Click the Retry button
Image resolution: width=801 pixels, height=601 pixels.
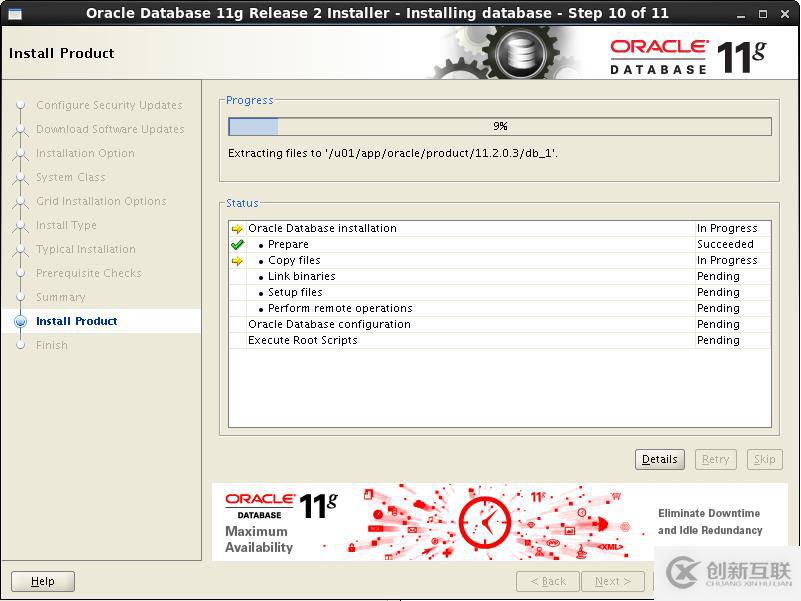[715, 459]
